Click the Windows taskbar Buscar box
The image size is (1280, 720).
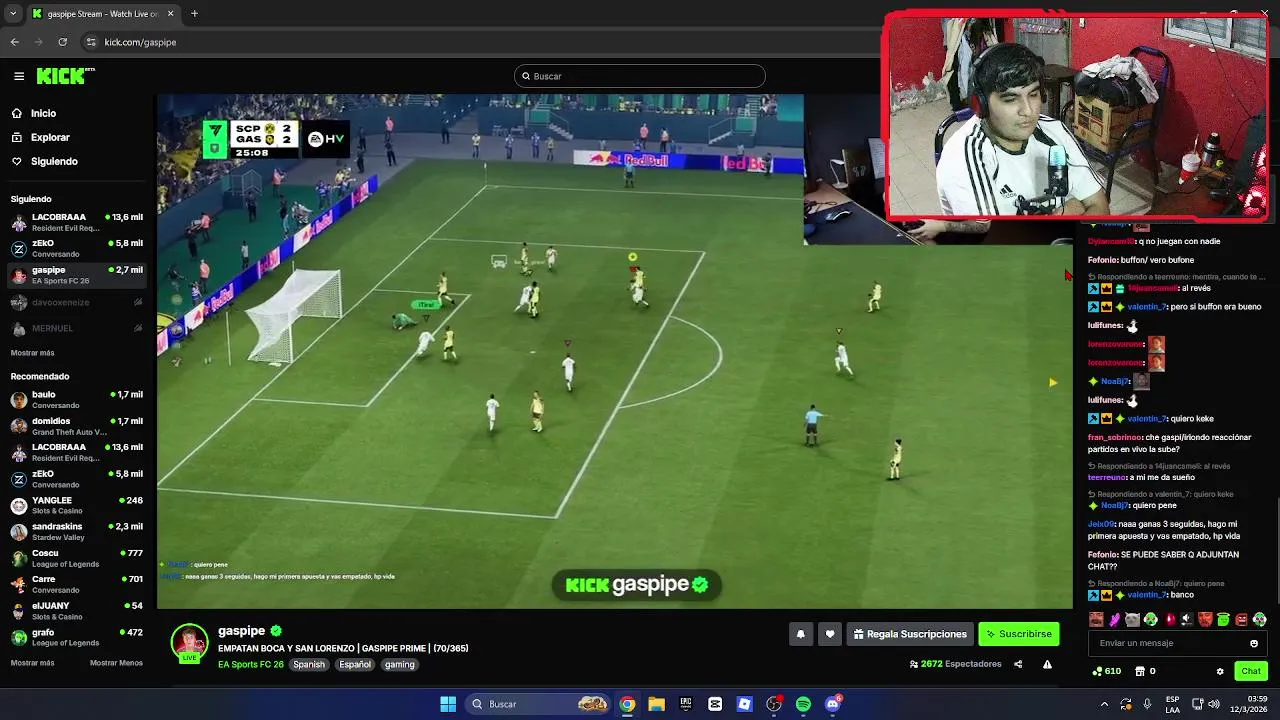point(539,704)
